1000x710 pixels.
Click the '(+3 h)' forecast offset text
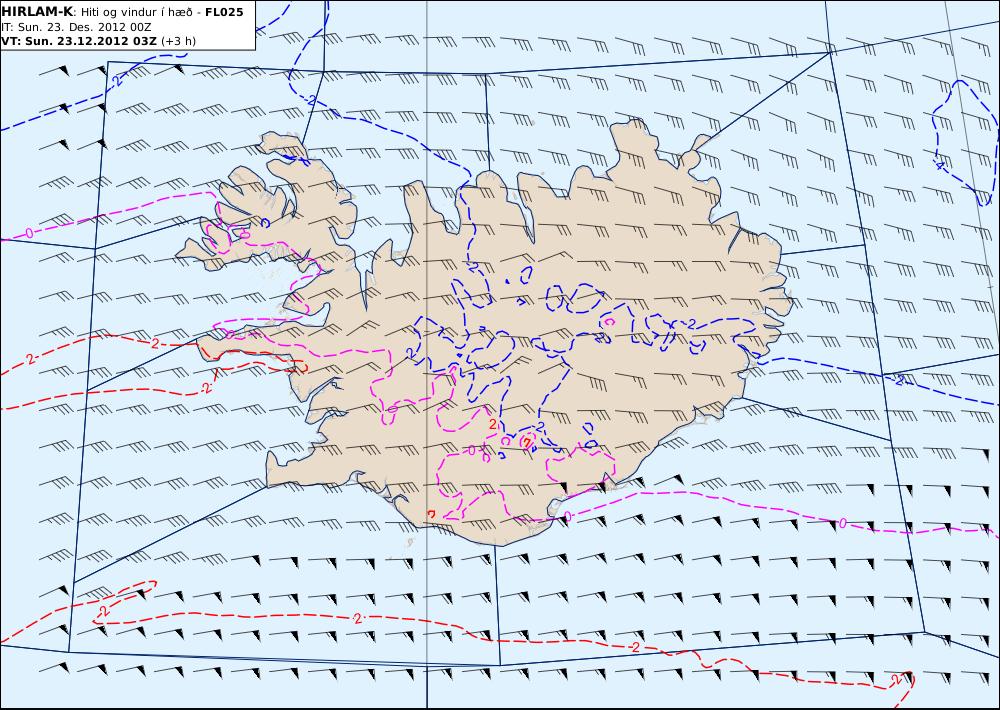tap(179, 41)
